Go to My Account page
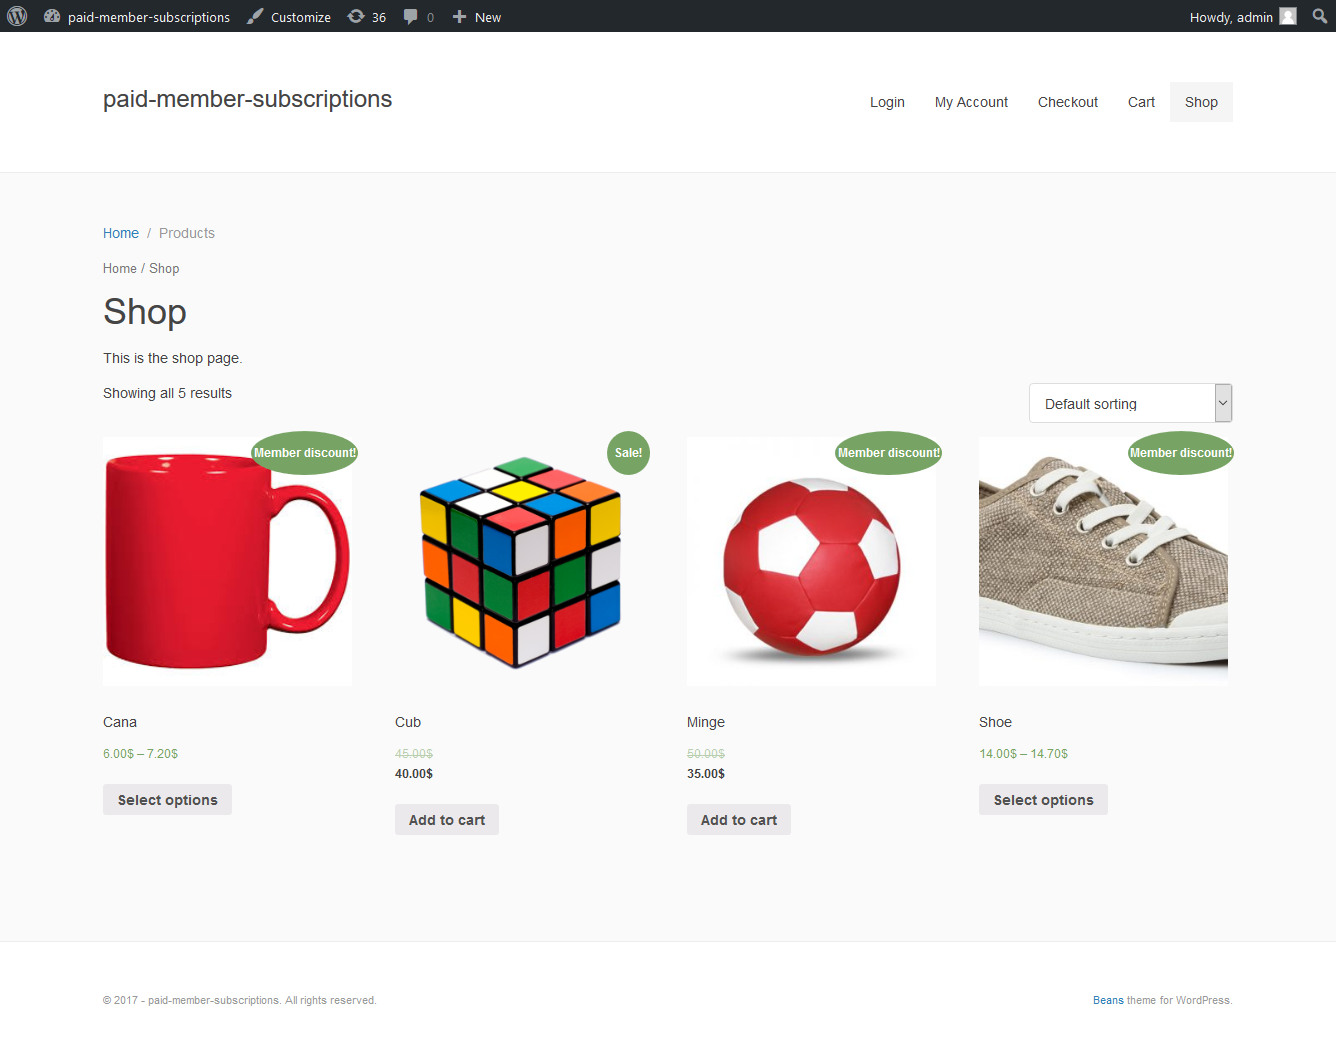Viewport: 1336px width, 1063px height. coord(971,102)
